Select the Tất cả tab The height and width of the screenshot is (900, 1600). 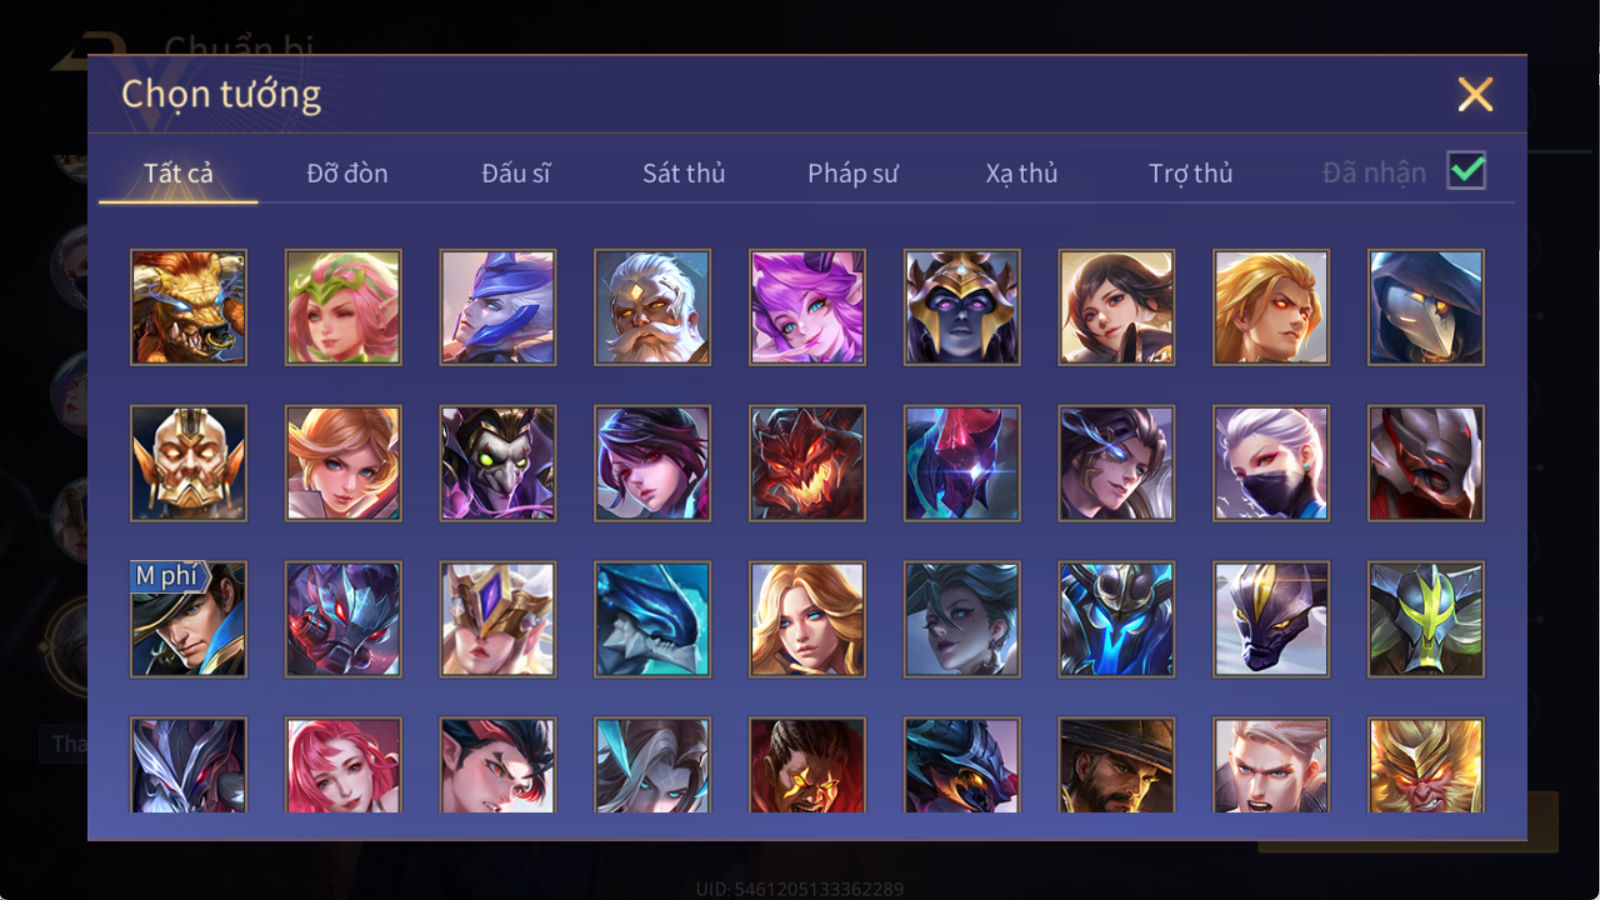click(x=178, y=173)
